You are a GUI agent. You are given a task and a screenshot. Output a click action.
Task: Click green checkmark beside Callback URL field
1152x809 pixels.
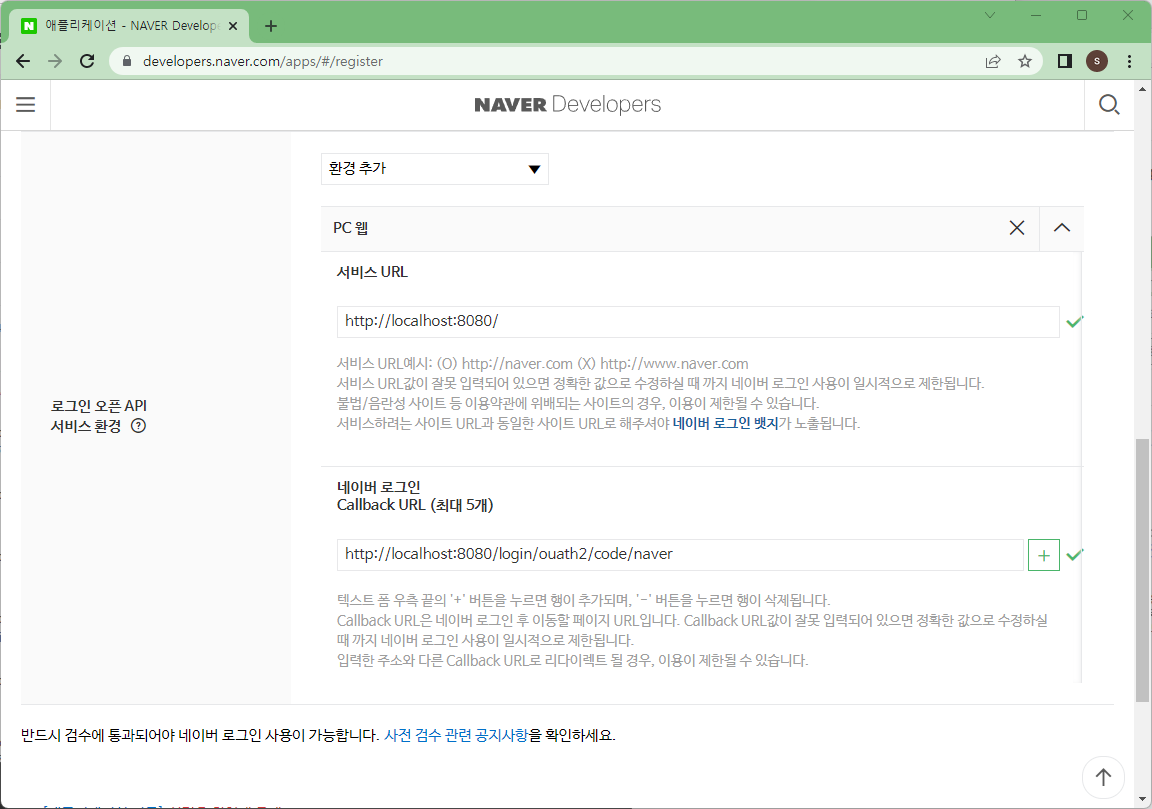[x=1074, y=555]
